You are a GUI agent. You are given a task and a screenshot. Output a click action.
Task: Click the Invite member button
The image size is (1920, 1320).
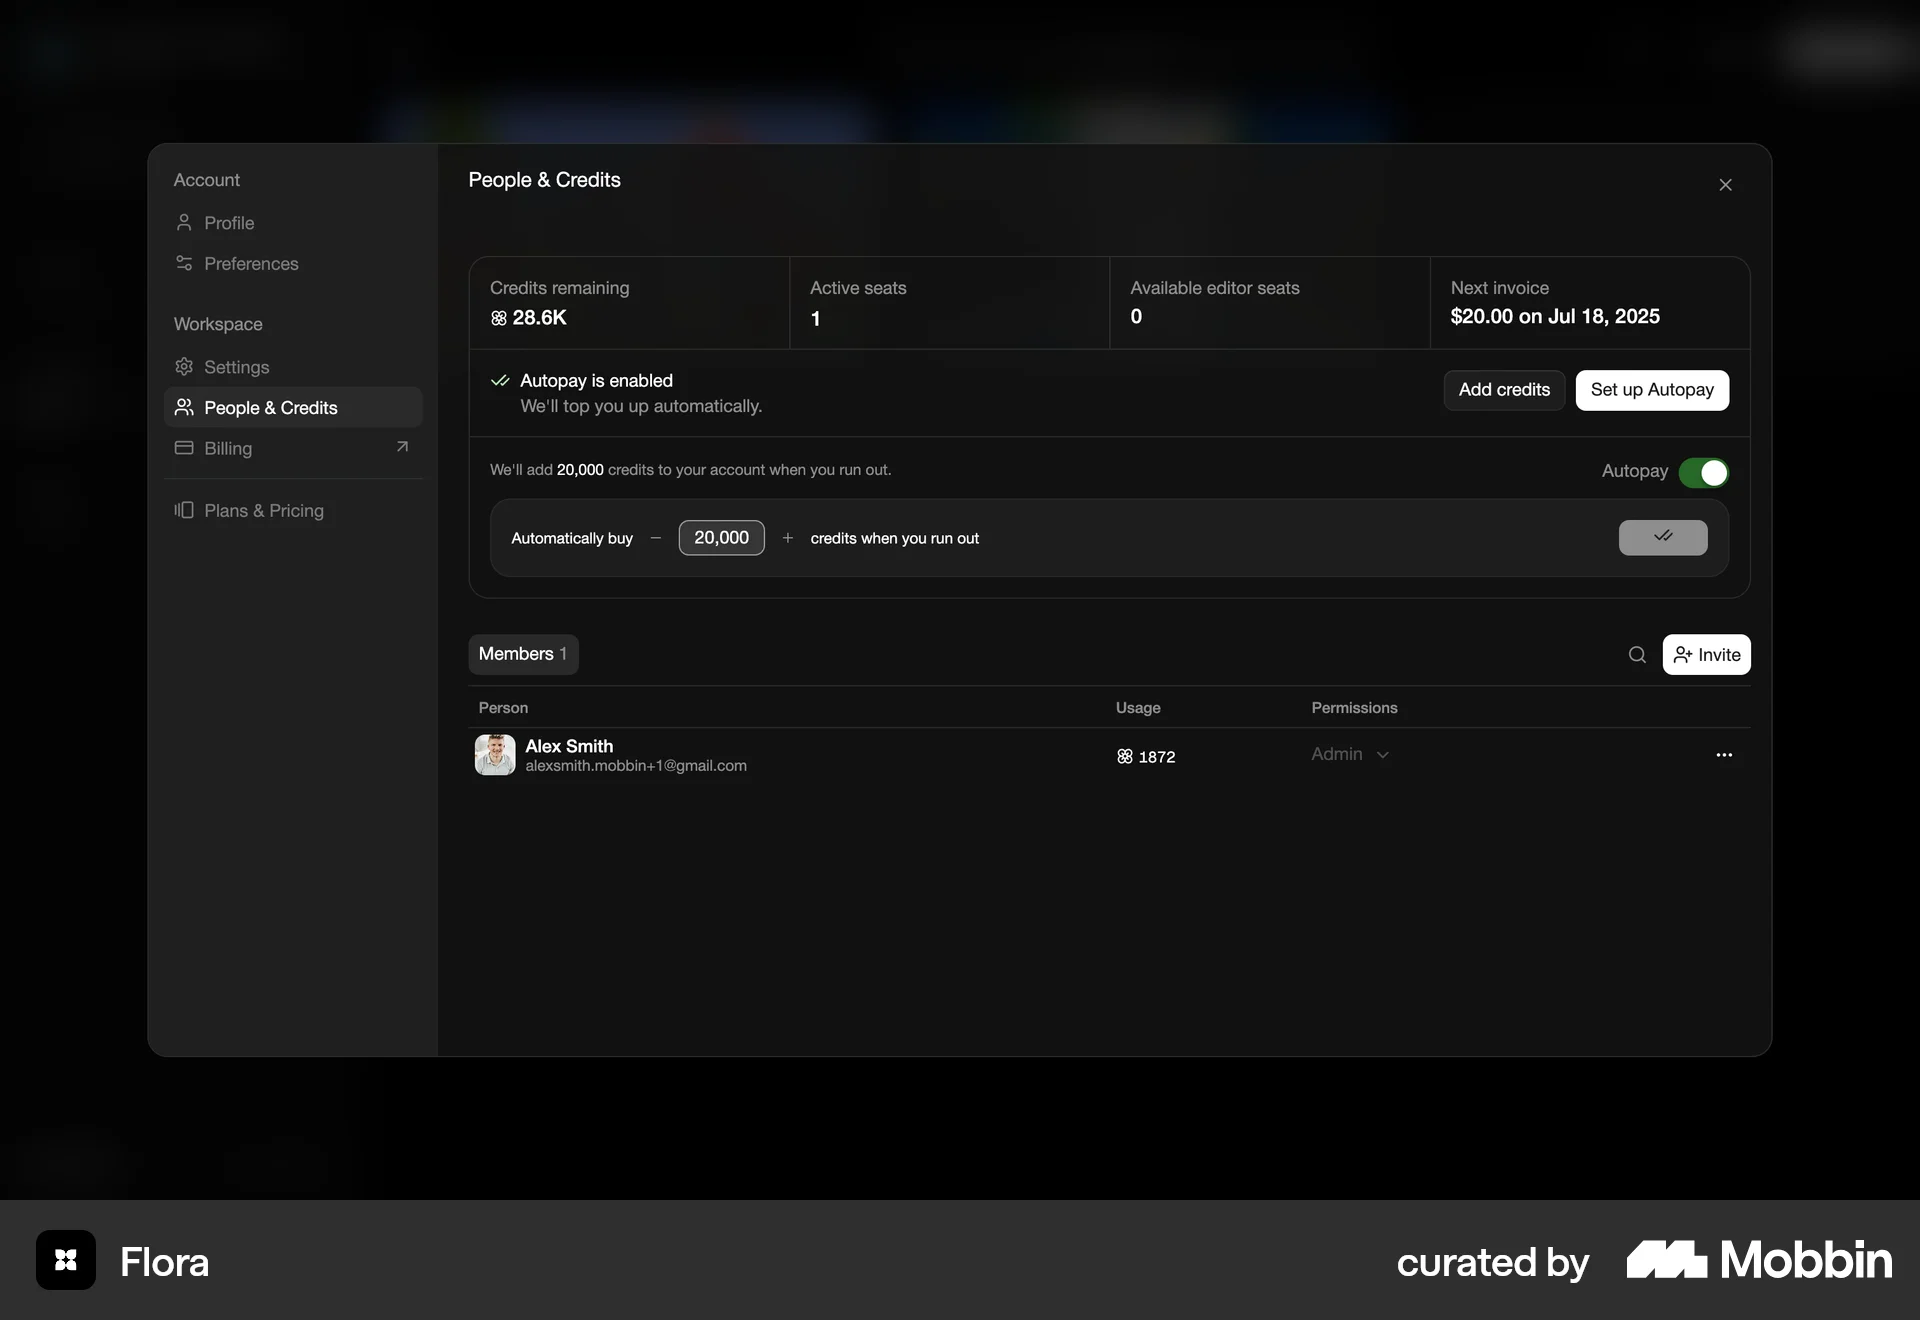tap(1706, 655)
